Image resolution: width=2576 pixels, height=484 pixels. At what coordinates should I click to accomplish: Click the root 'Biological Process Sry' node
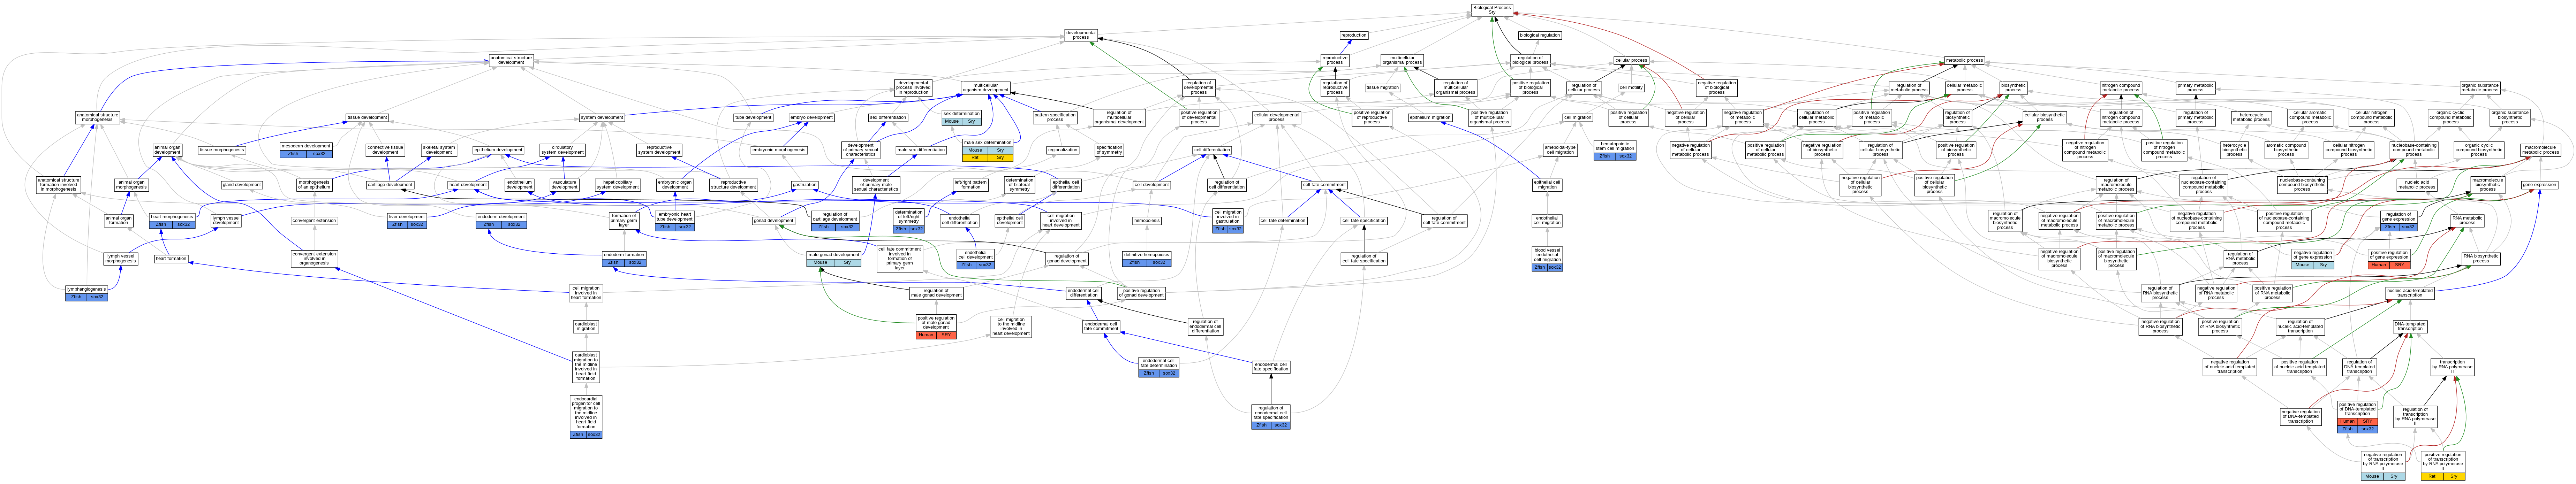(1492, 10)
